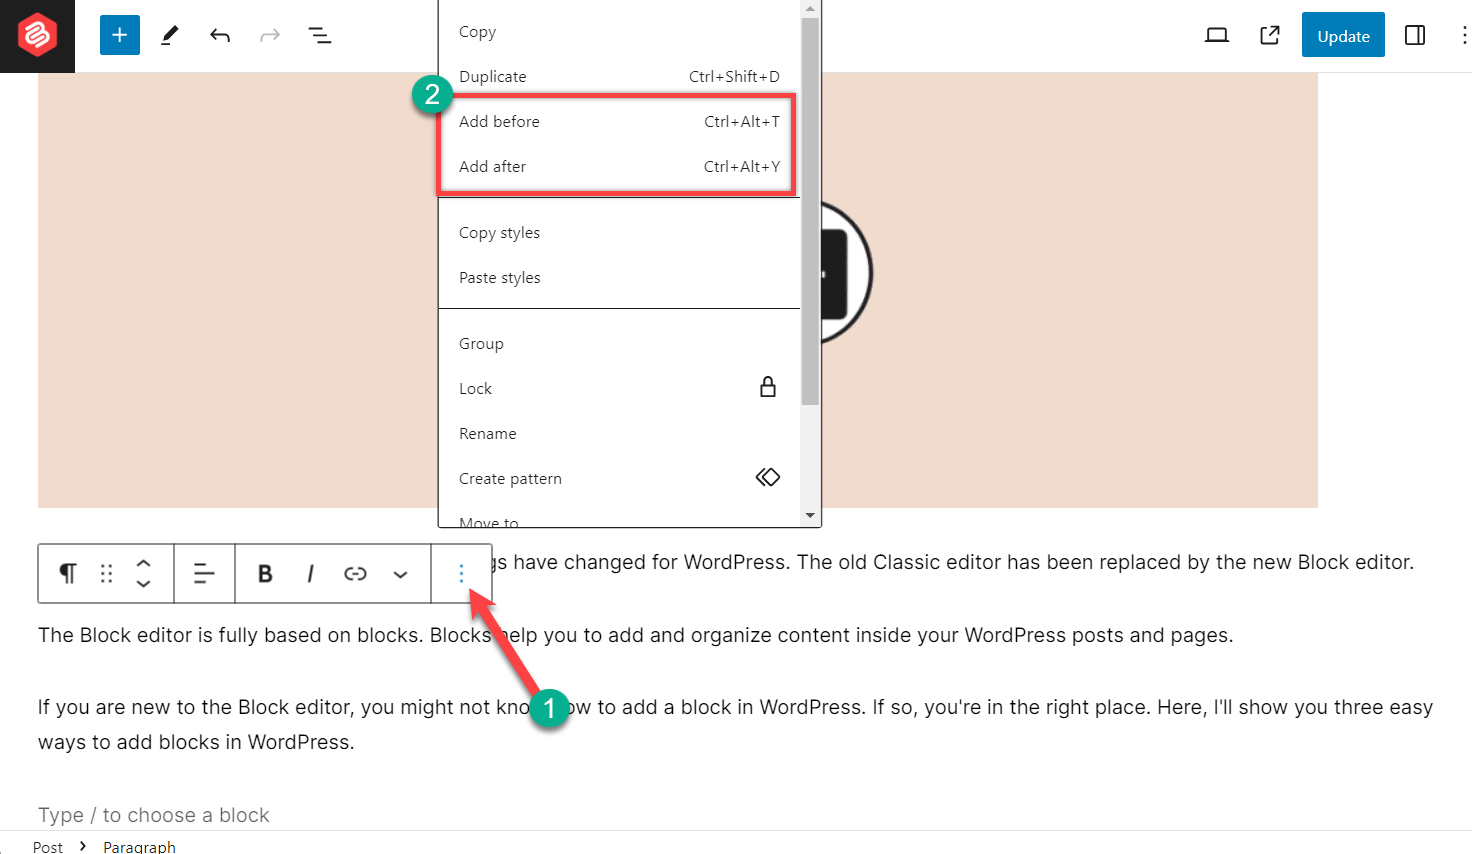View post in new tab
The height and width of the screenshot is (854, 1472).
coord(1270,36)
